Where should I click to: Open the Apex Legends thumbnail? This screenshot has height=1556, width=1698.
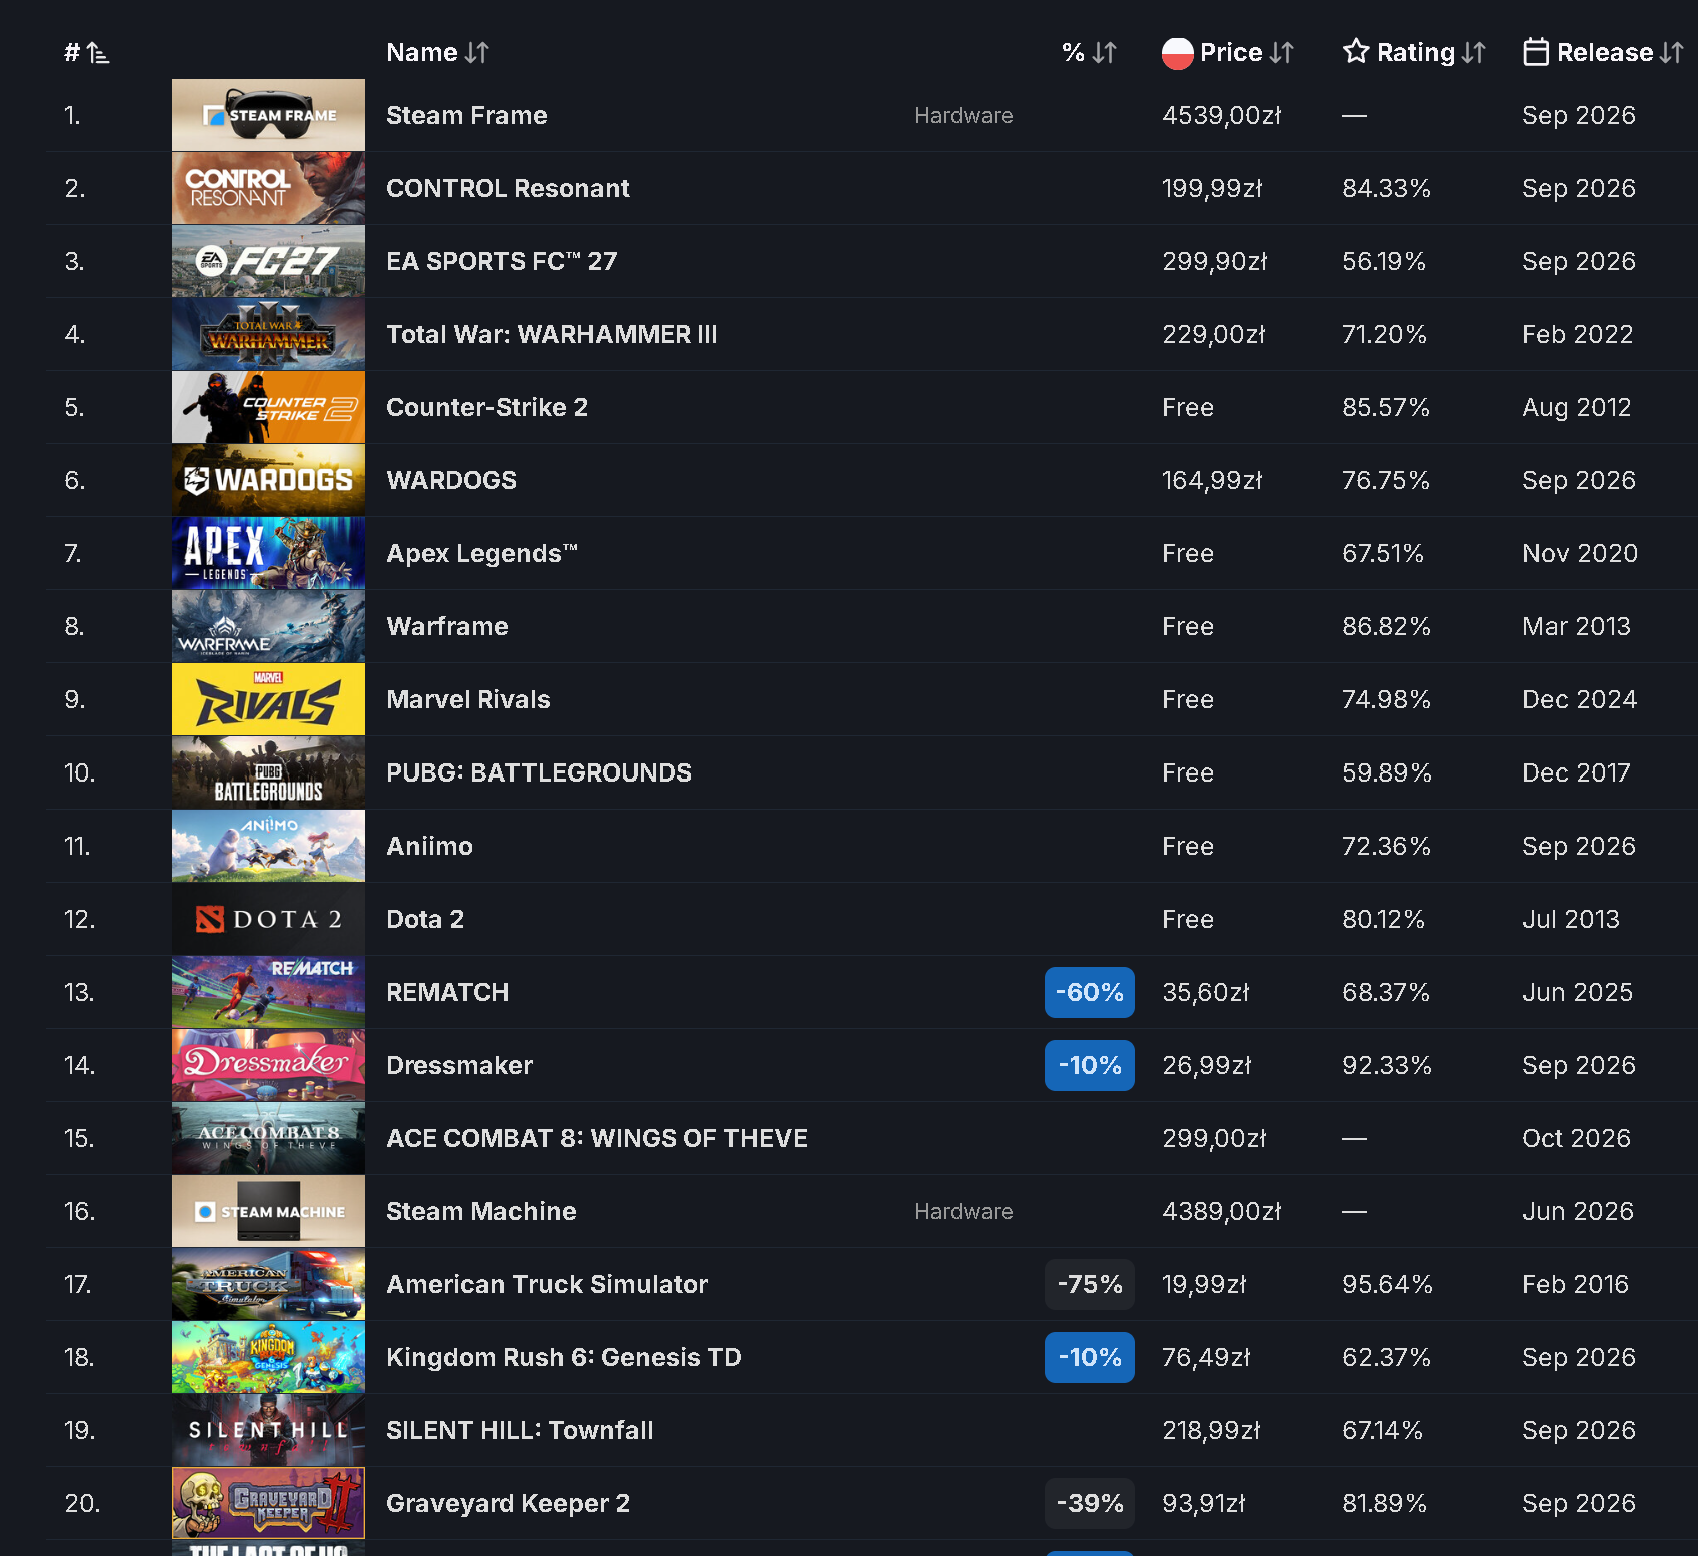pyautogui.click(x=268, y=553)
